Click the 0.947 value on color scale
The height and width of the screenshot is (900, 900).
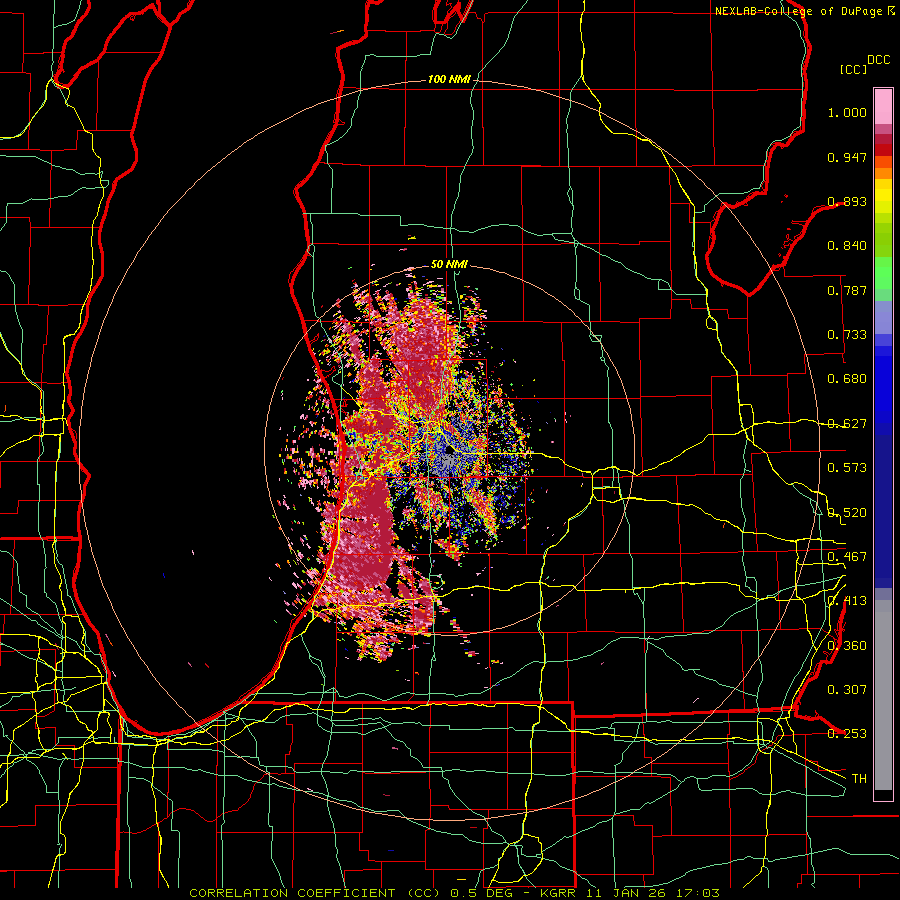coord(847,157)
